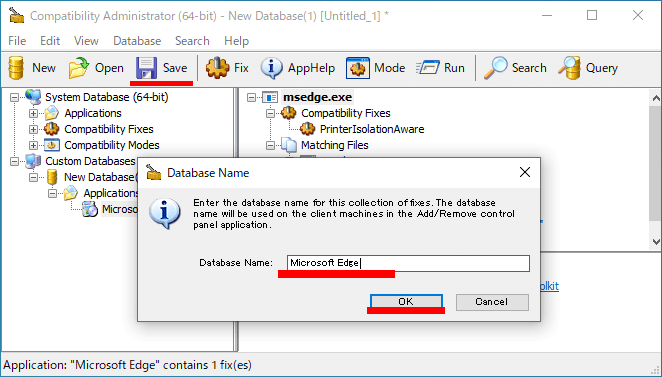This screenshot has width=662, height=377.
Task: Click the Custom Databases computer icon
Action: (x=33, y=161)
